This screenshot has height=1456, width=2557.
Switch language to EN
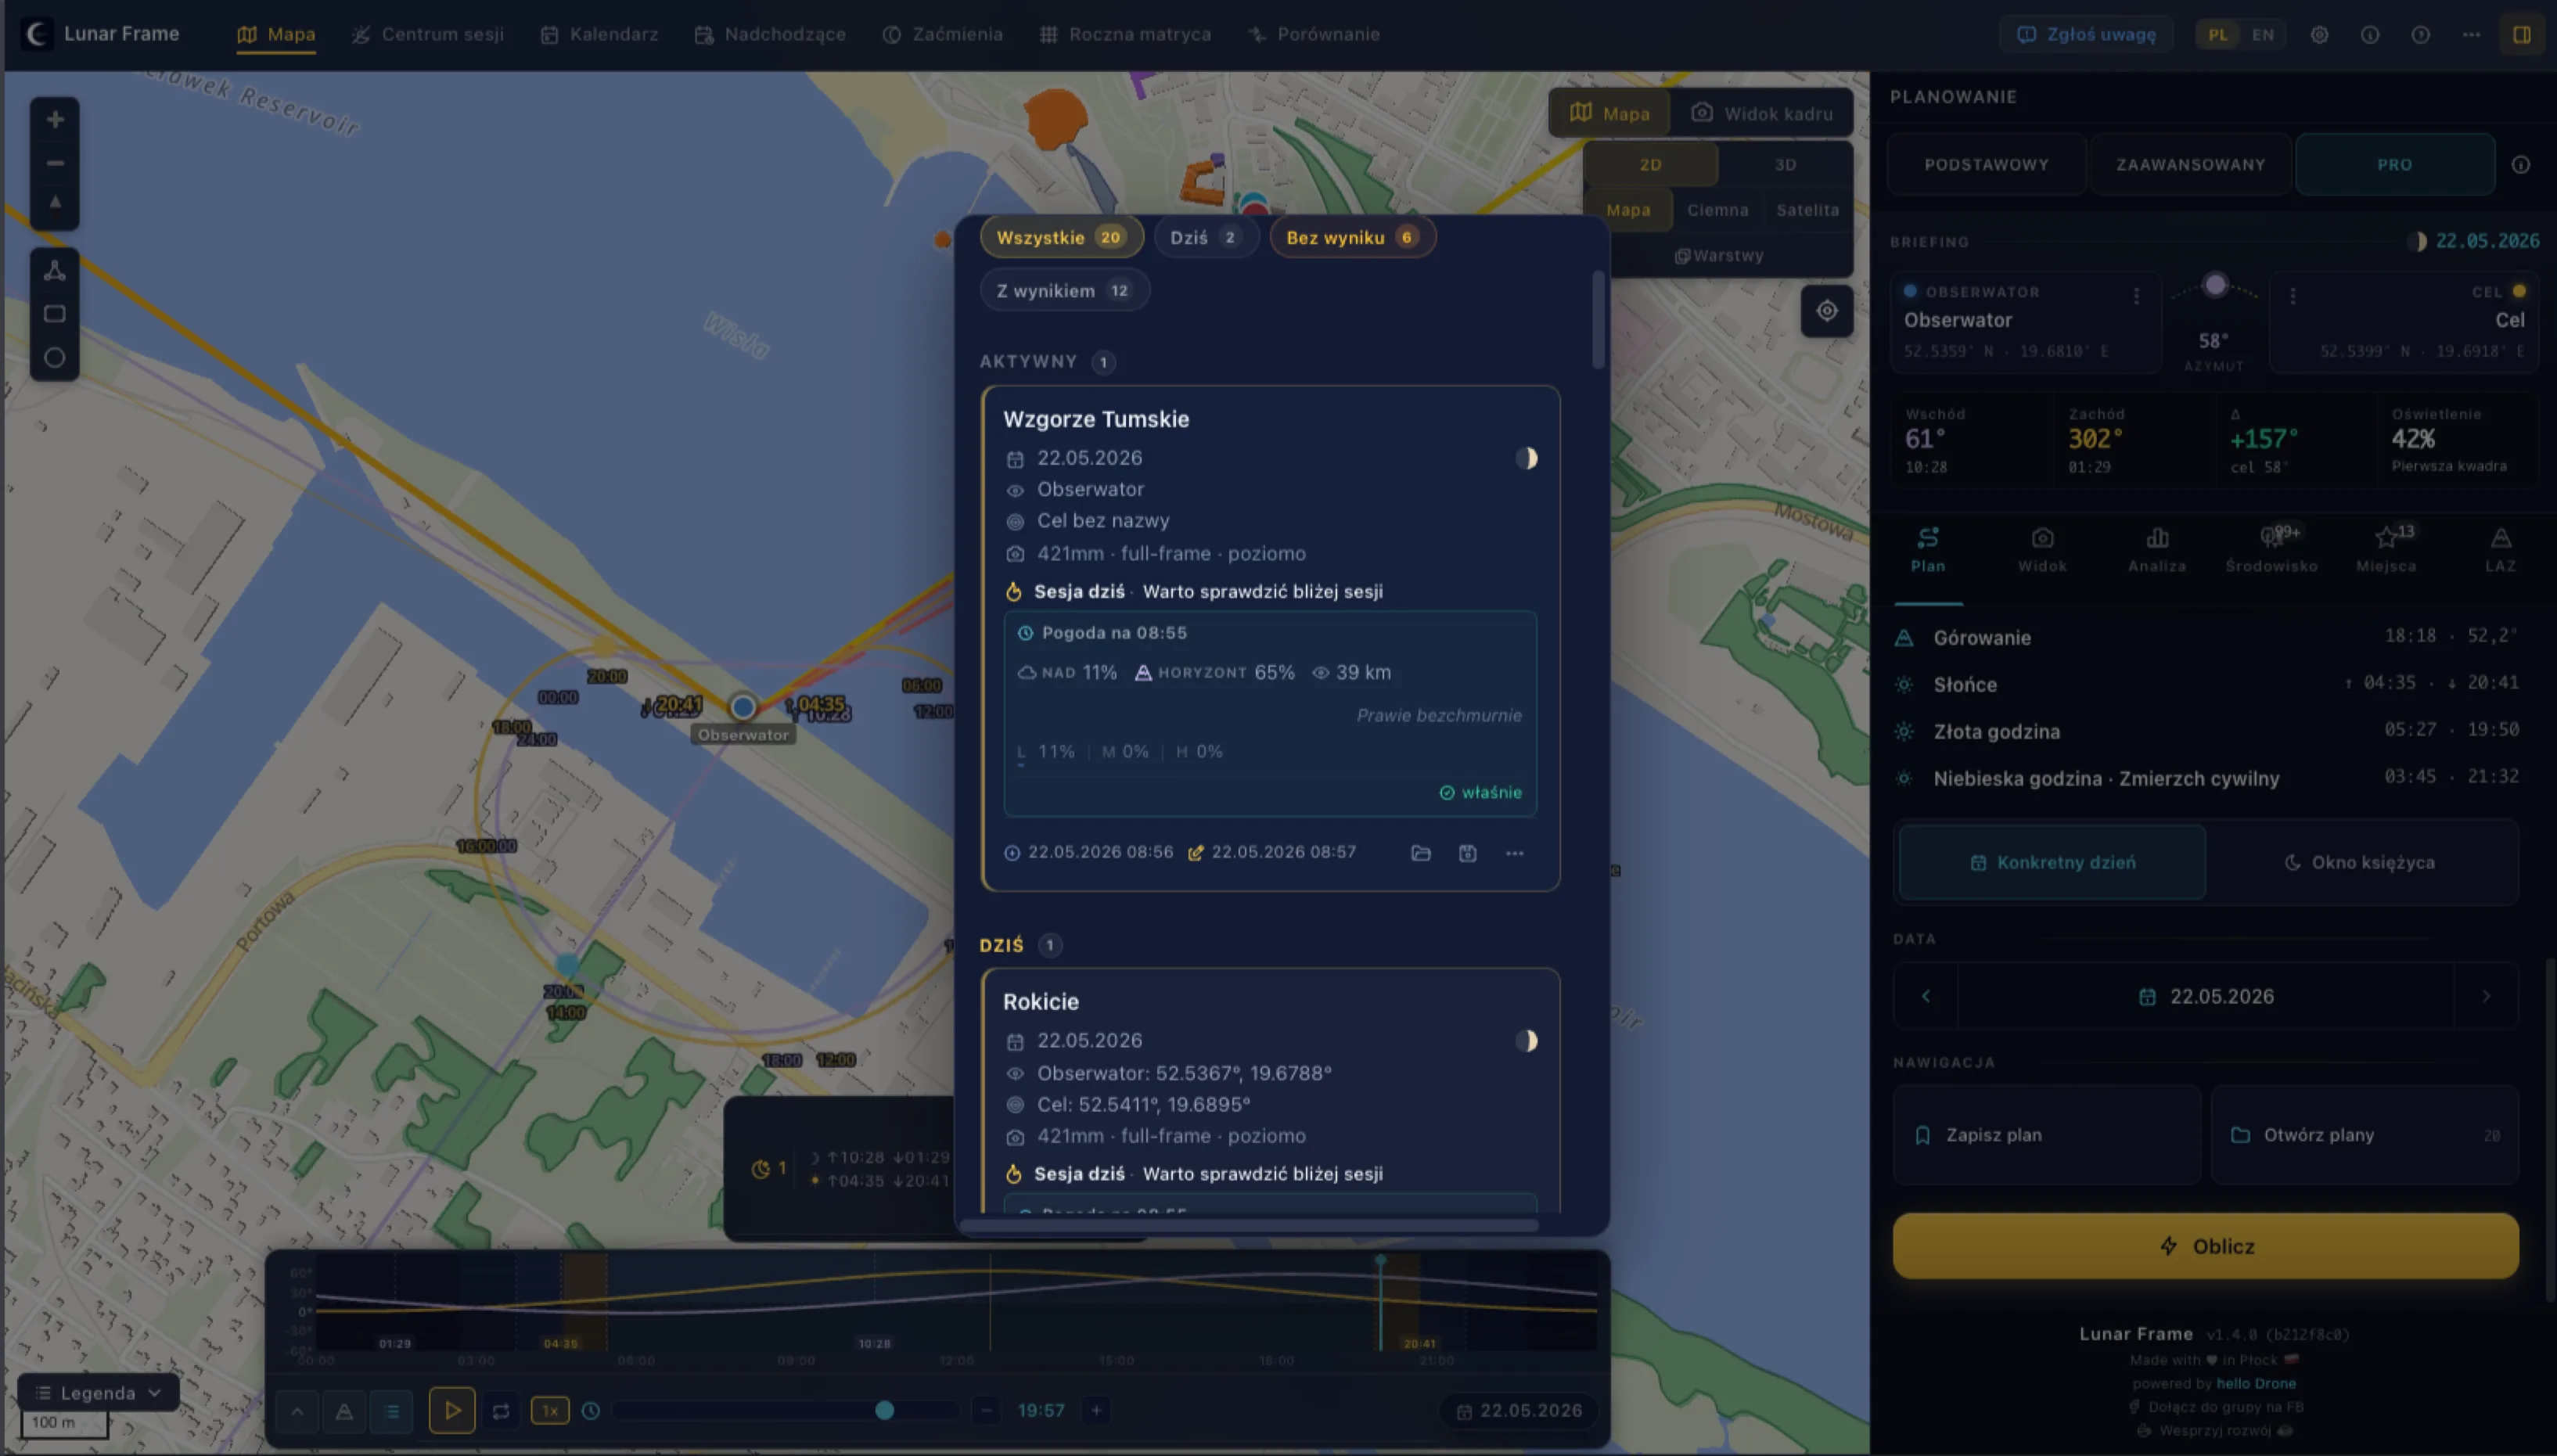tap(2263, 35)
